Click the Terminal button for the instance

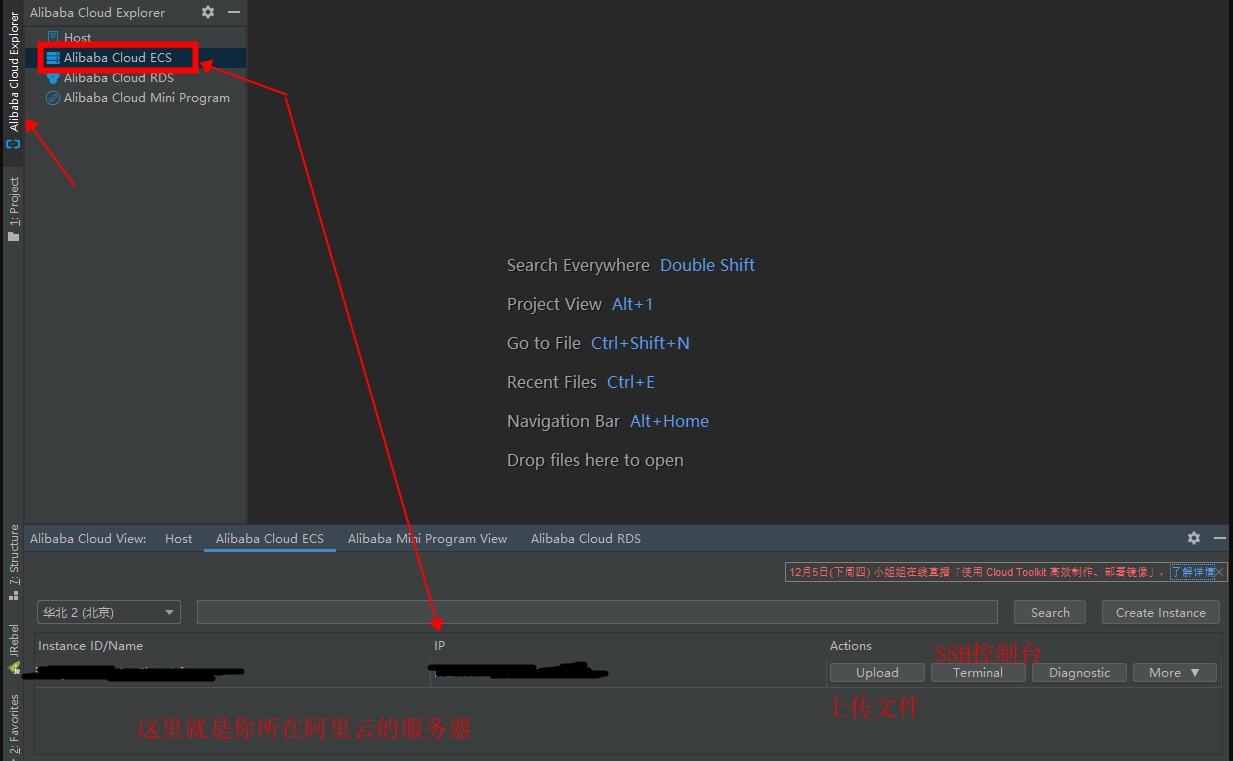point(977,673)
